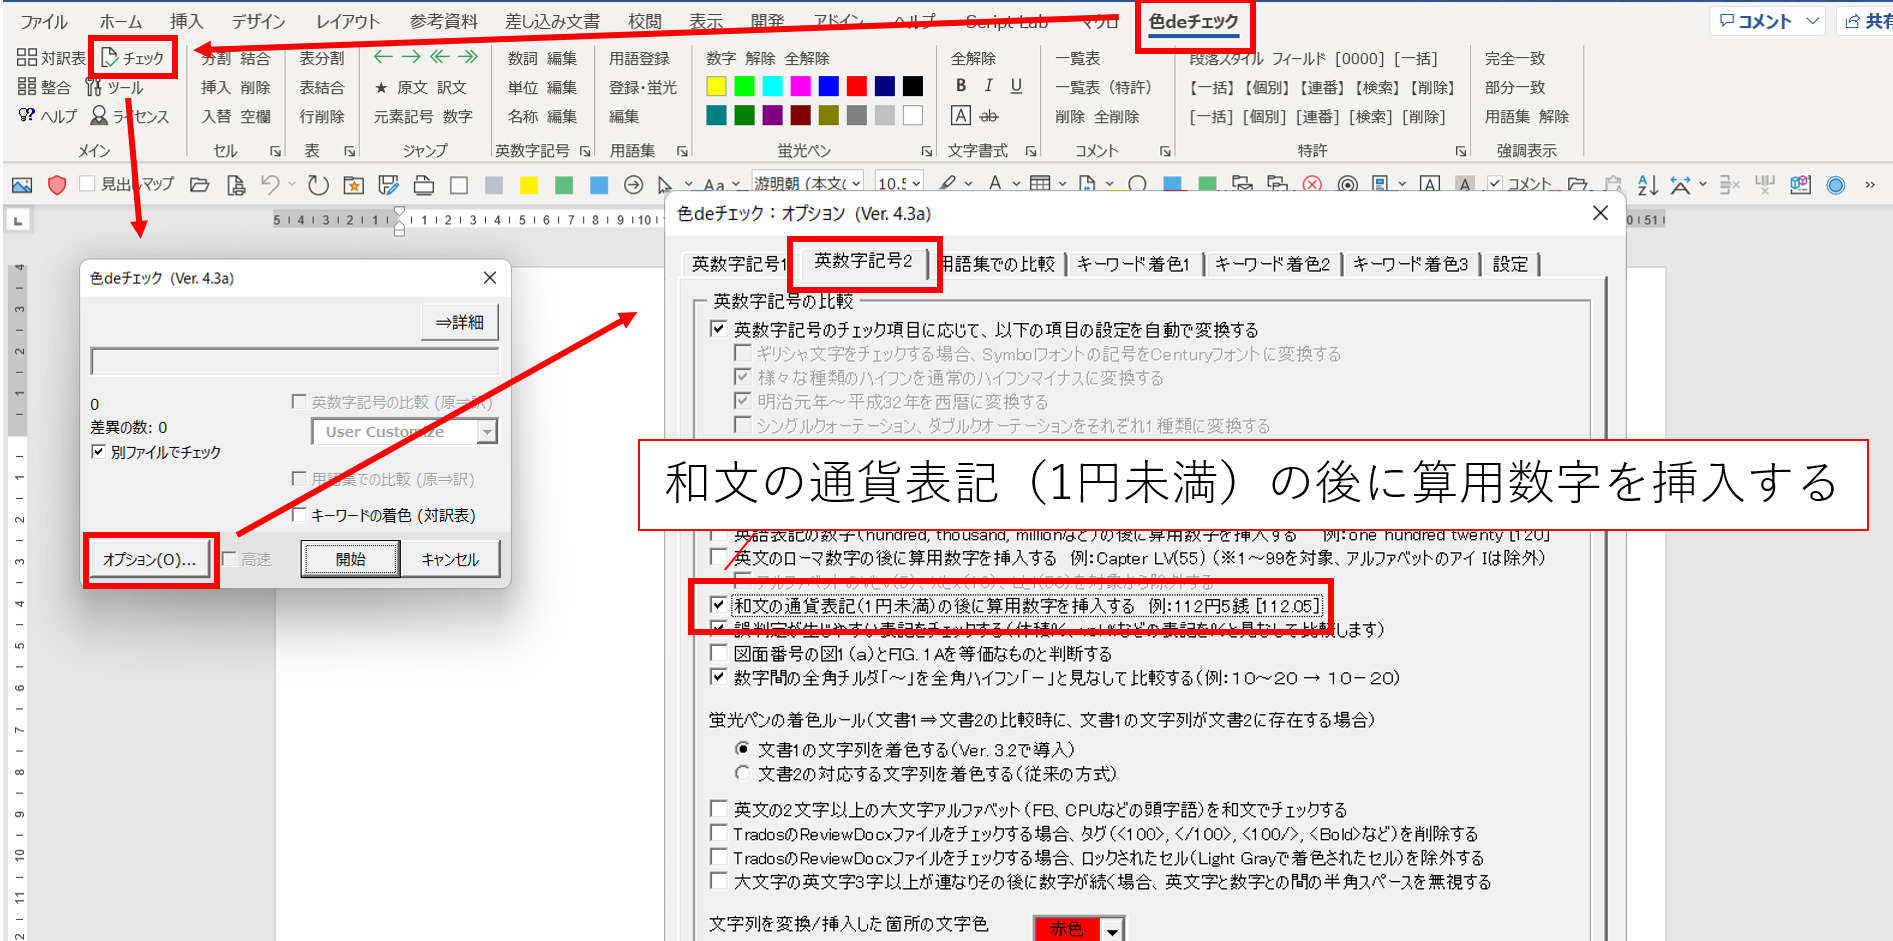The image size is (1893, 941).
Task: Pick the yellow highlighter swatch in 蛍光ペン
Action: pos(716,86)
